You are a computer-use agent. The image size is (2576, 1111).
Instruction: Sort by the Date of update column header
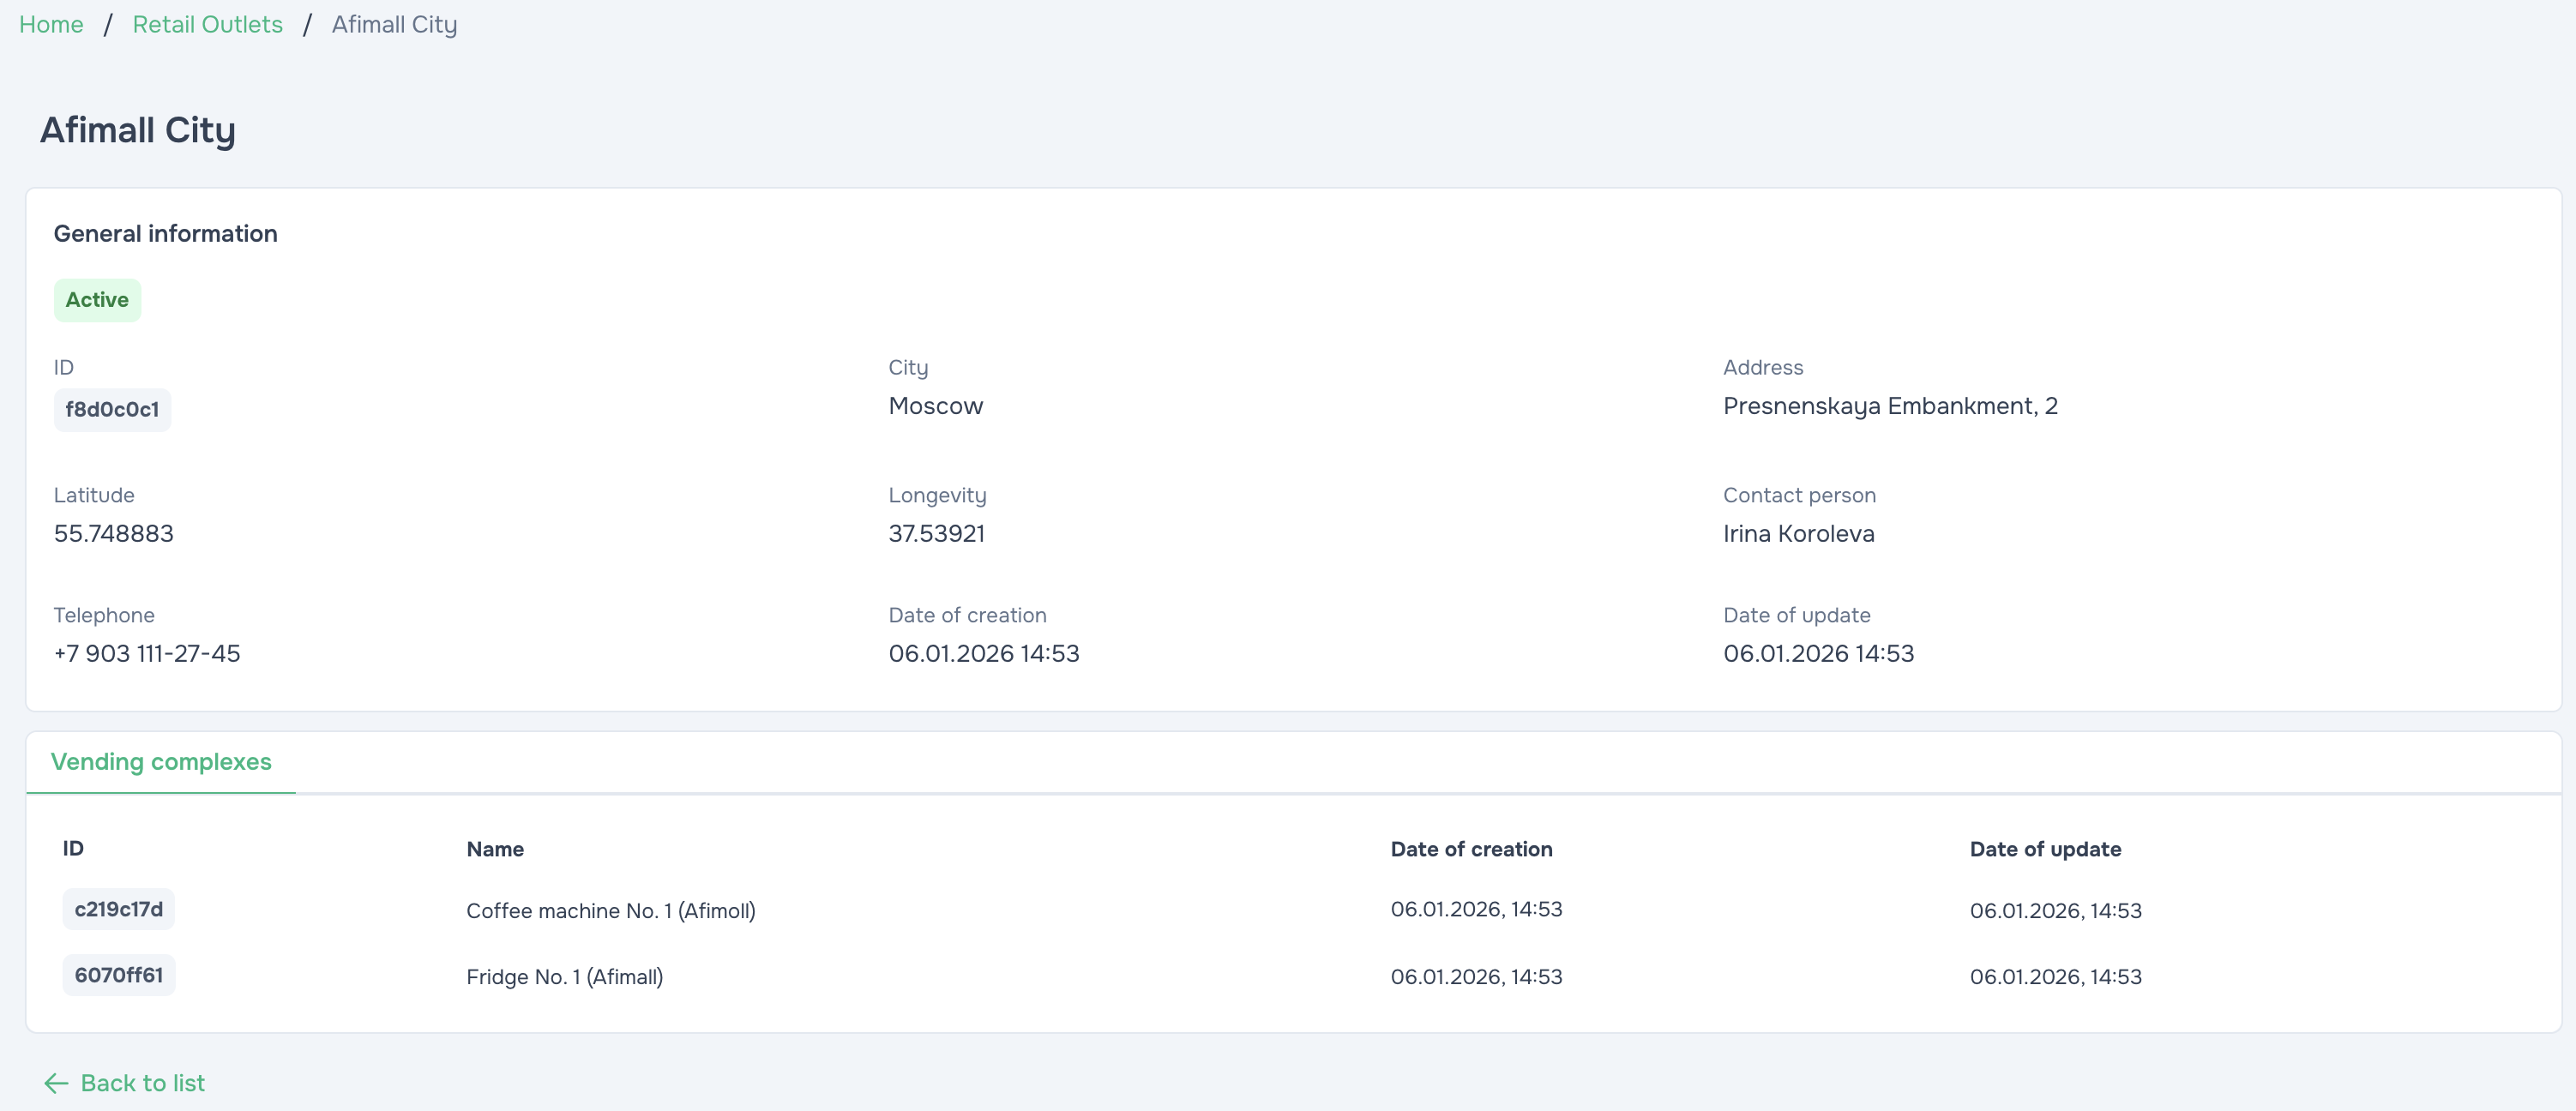pos(2044,848)
